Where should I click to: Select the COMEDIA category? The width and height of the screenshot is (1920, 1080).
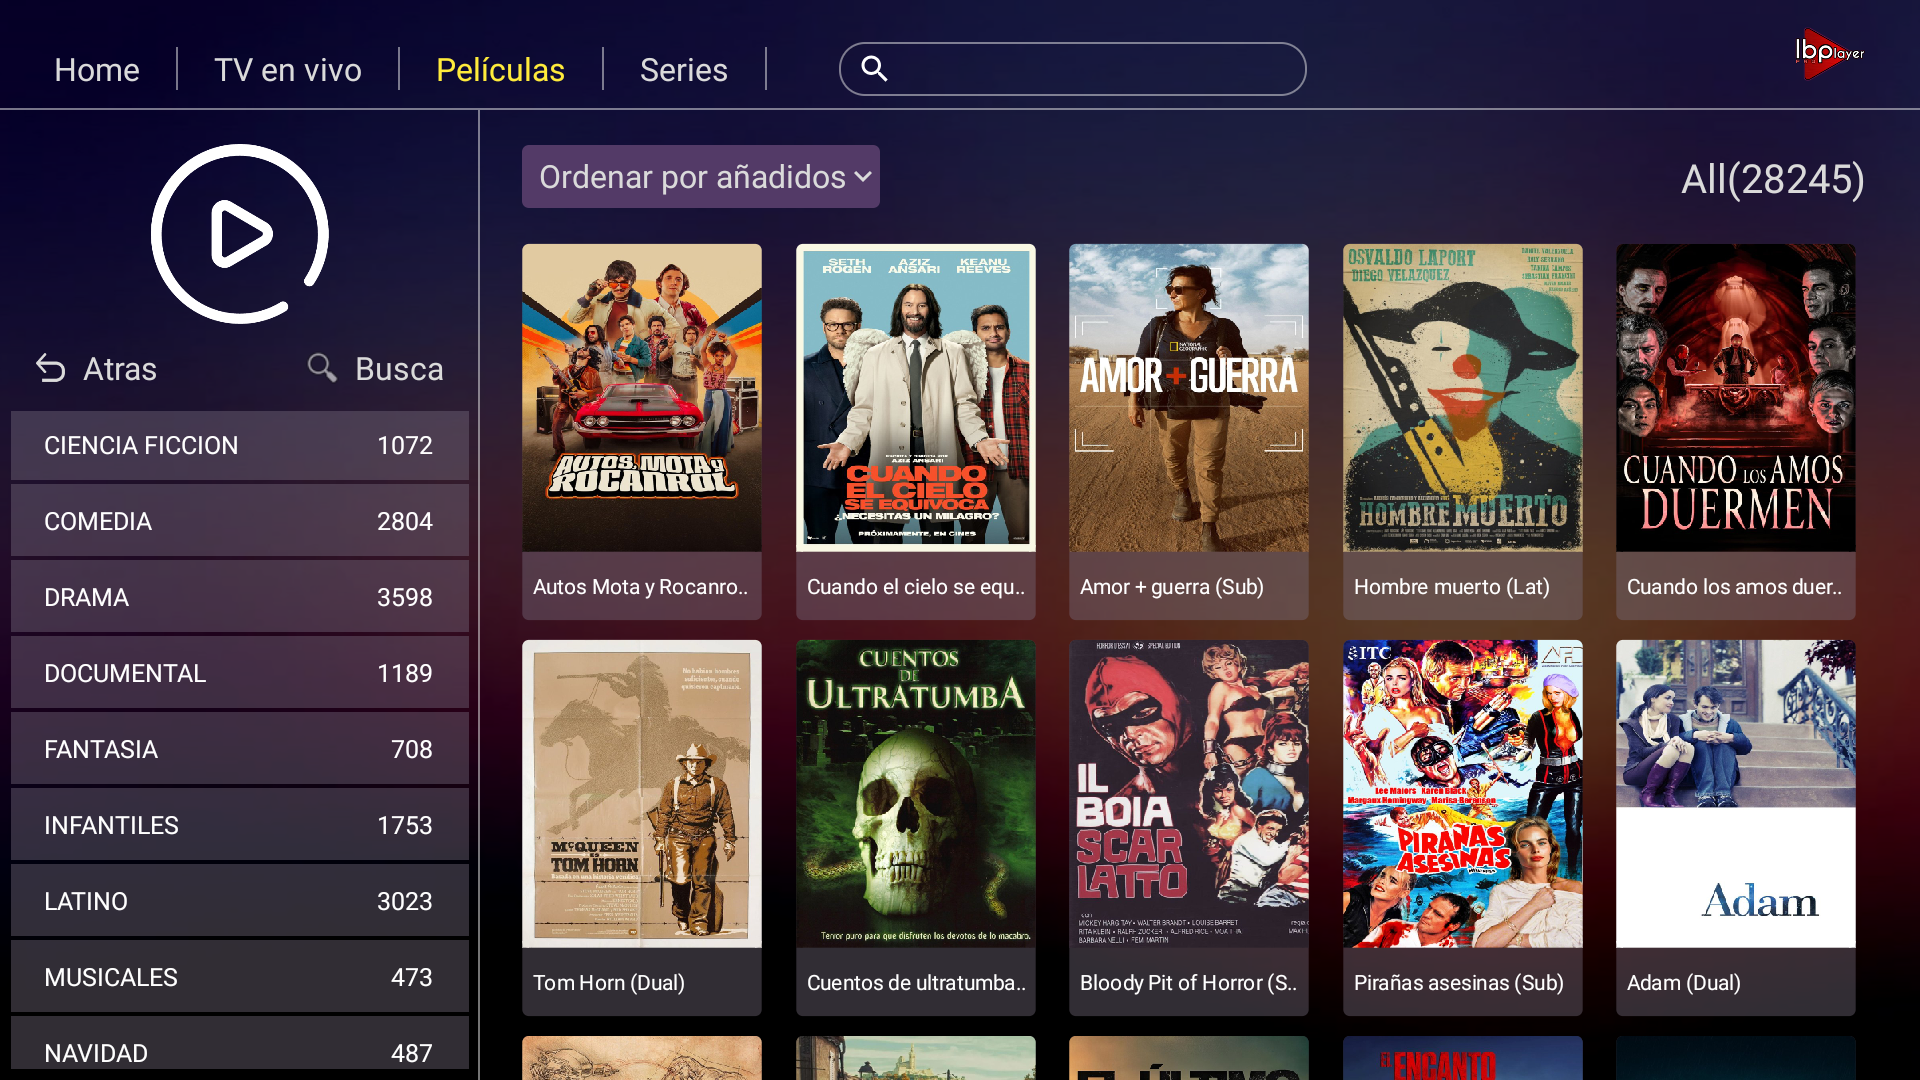pos(239,521)
